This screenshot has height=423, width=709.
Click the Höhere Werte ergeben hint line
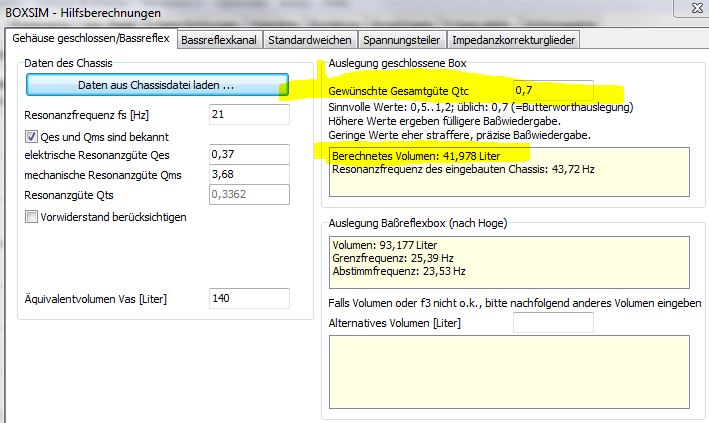(444, 121)
